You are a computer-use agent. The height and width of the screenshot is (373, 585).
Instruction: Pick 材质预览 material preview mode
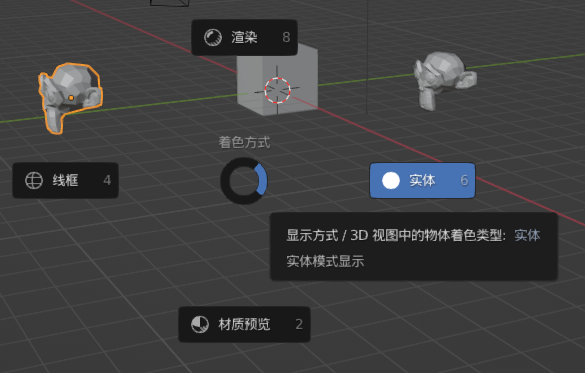[x=244, y=325]
